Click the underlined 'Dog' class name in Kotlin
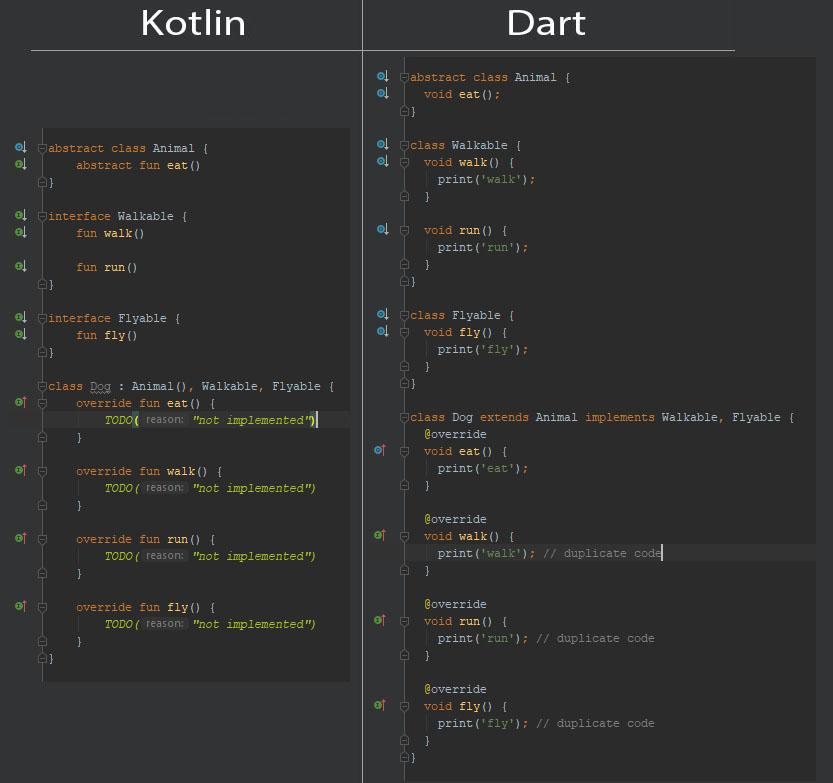Screen dimensions: 833x783 click(x=100, y=387)
